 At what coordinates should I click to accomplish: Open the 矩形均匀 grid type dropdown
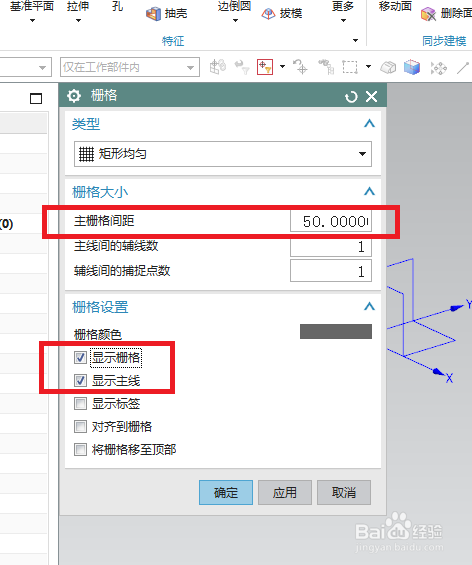(x=223, y=154)
